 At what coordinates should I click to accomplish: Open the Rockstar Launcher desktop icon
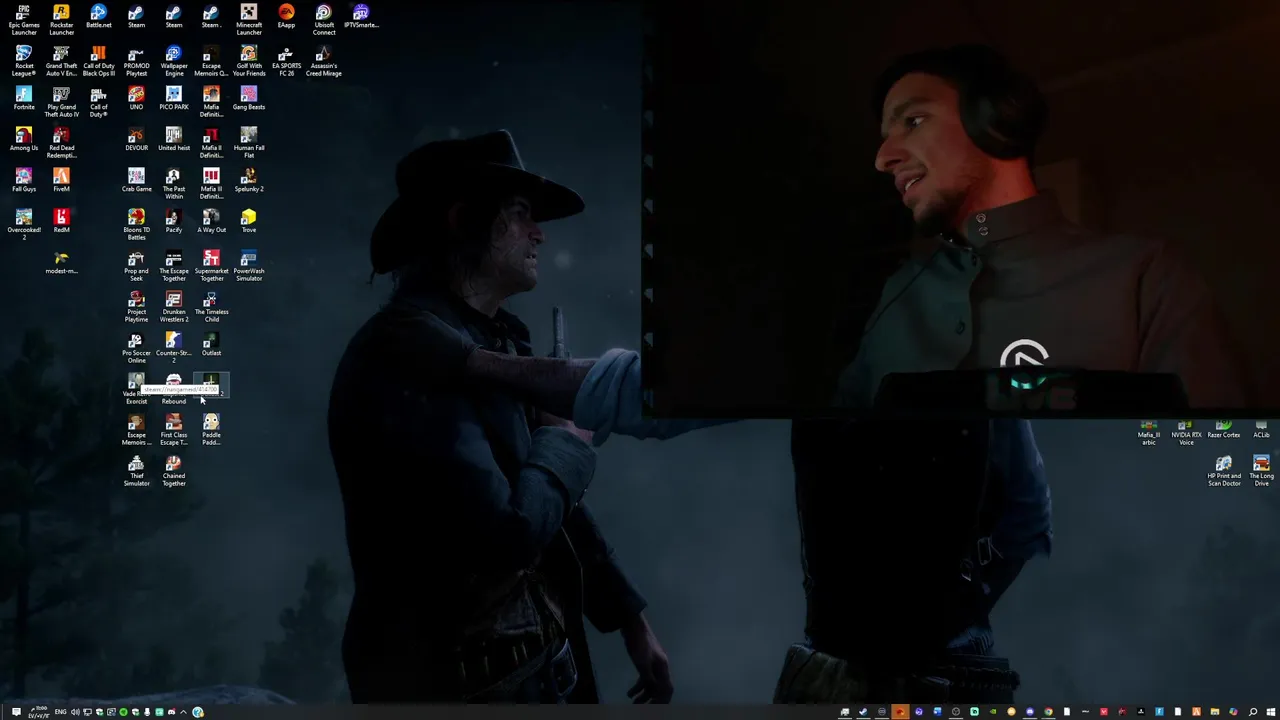point(61,20)
